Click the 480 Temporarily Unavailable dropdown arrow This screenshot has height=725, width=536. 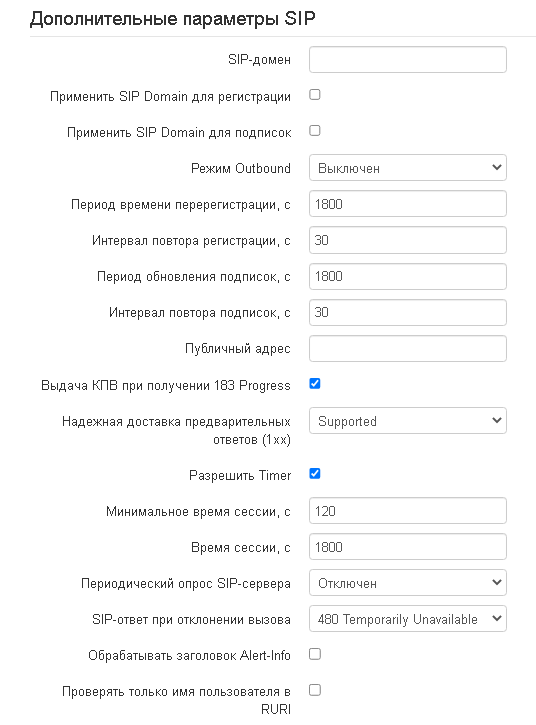coord(497,619)
